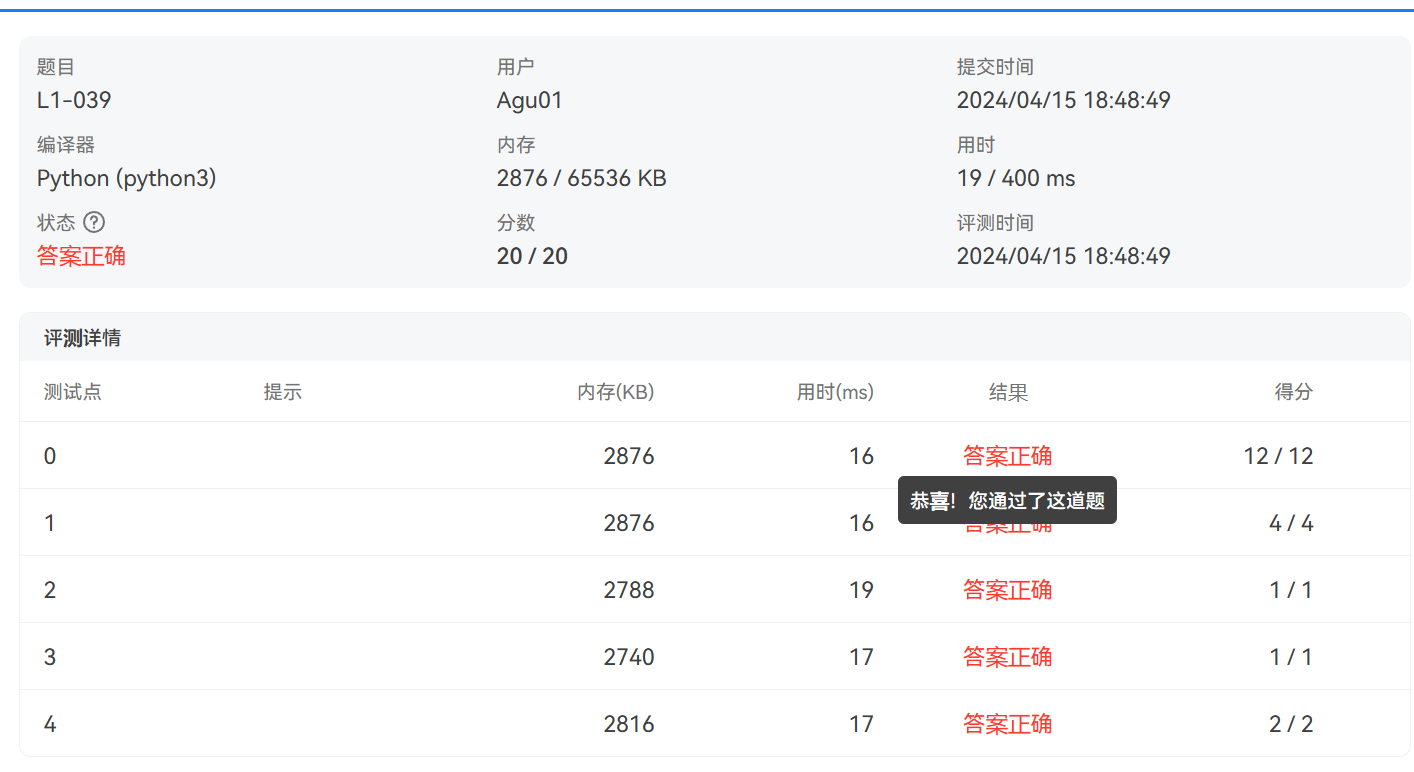View user Agu01's profile

click(529, 100)
